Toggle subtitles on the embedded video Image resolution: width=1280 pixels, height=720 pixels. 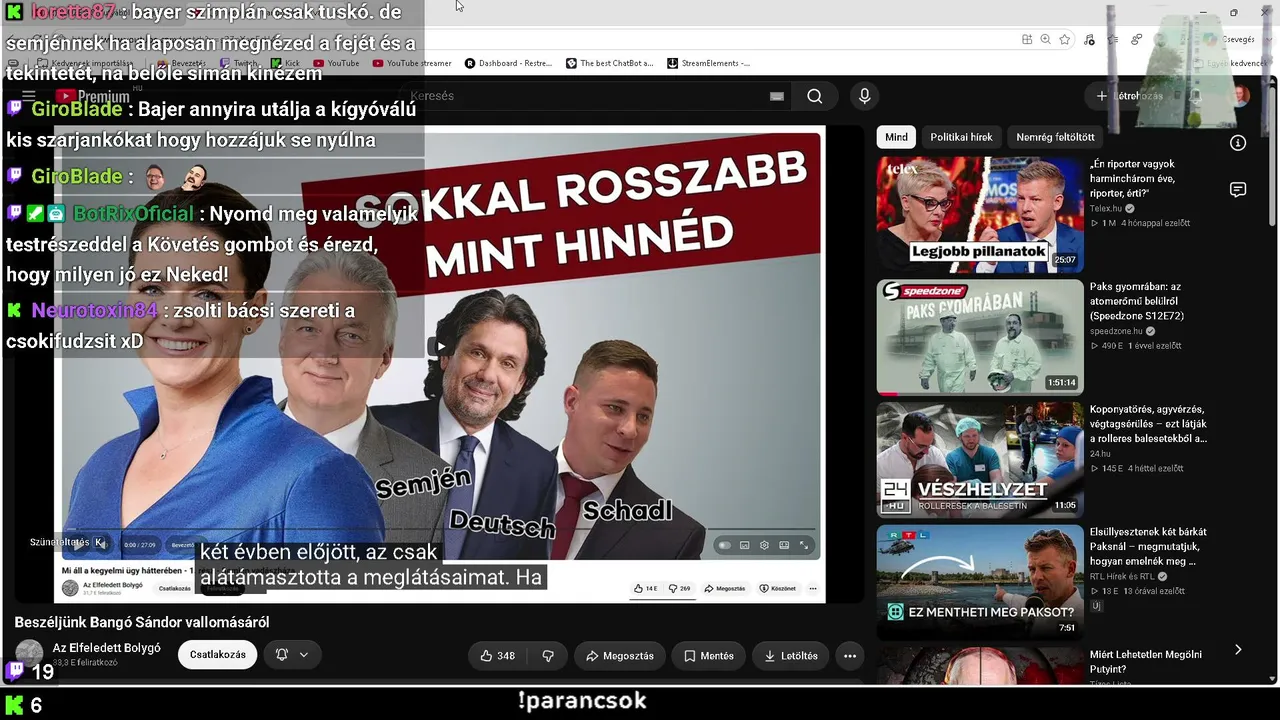tap(744, 545)
